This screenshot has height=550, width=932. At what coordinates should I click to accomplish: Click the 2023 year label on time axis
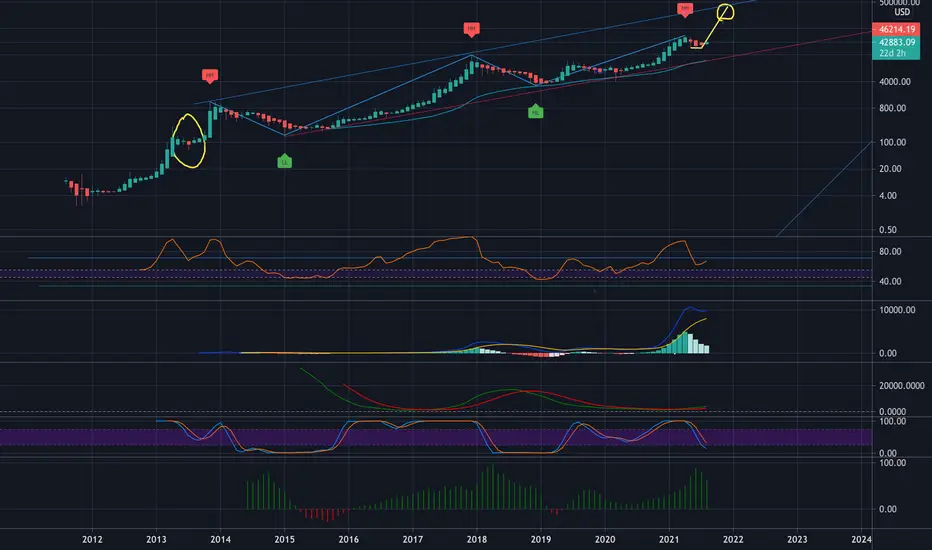point(798,540)
